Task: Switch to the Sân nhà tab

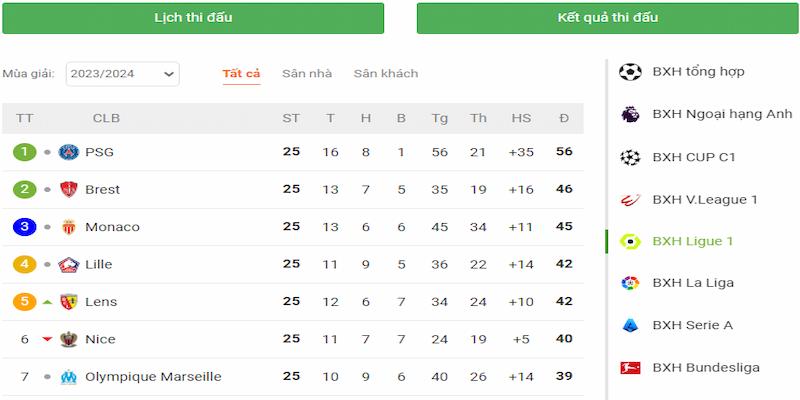Action: tap(307, 74)
